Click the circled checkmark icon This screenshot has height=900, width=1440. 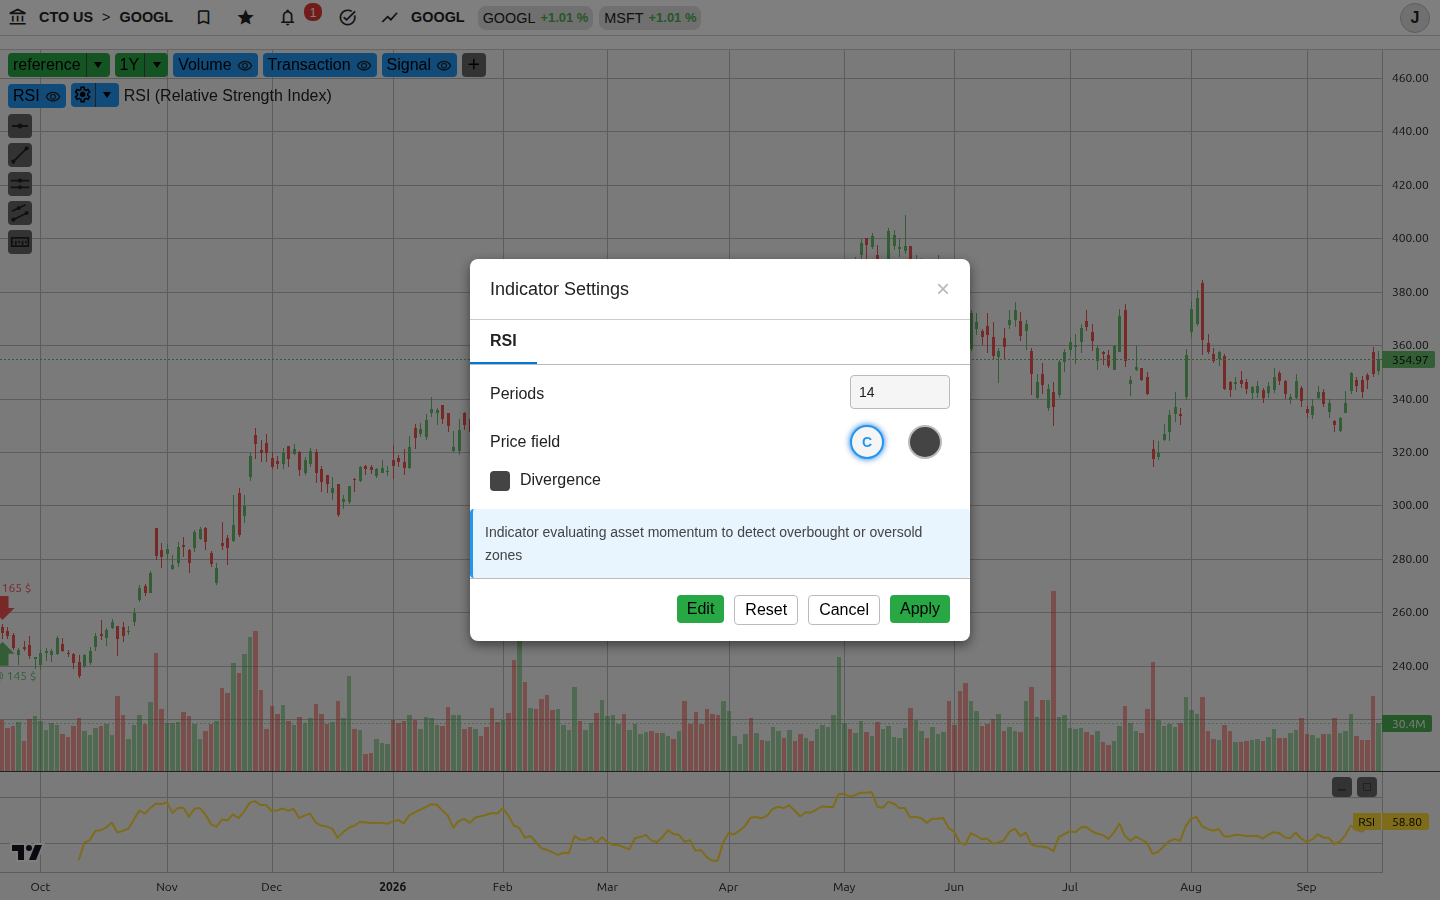coord(347,17)
